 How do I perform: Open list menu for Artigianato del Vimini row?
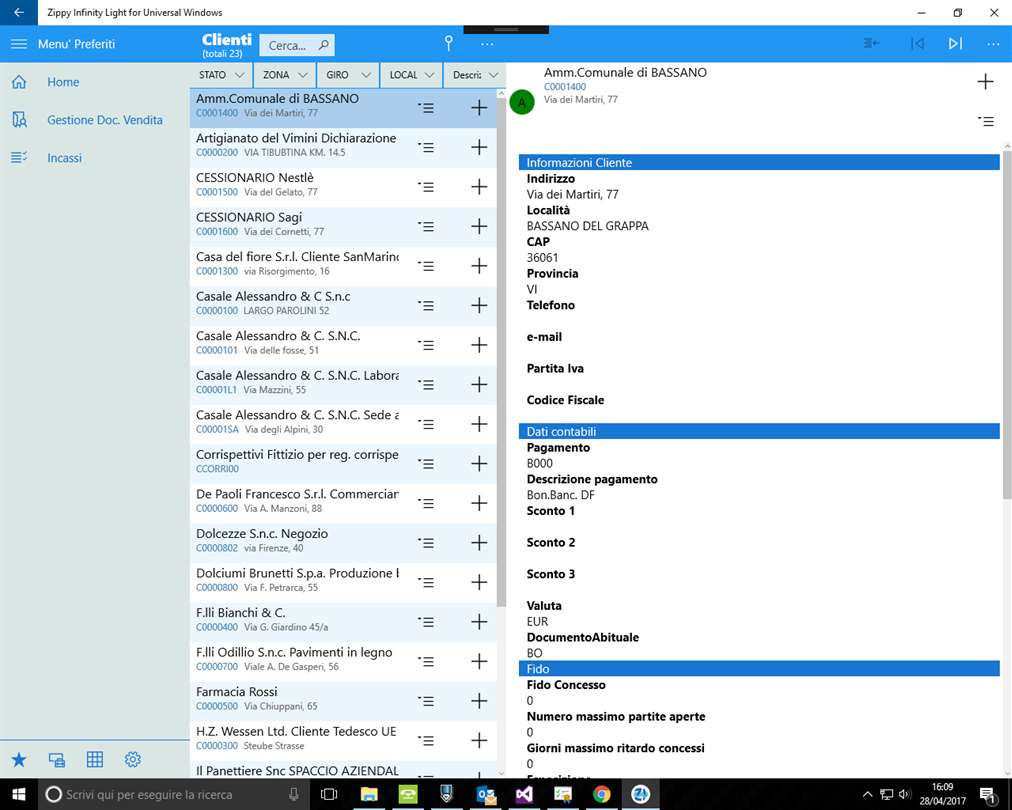(x=425, y=147)
